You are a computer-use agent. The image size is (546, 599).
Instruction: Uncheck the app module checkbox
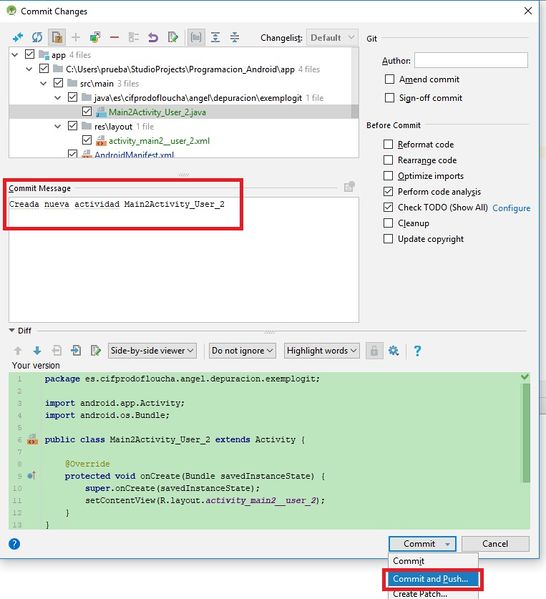tap(30, 54)
